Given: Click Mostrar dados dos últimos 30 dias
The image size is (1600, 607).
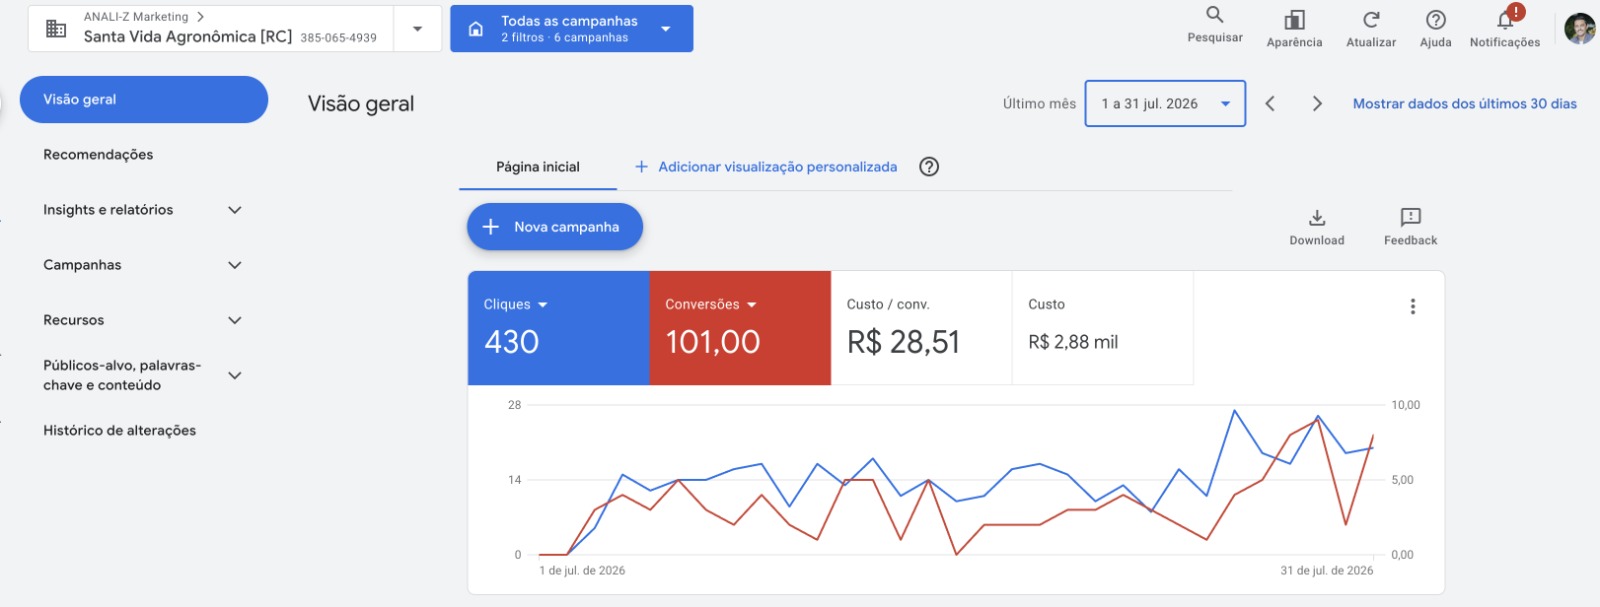Looking at the screenshot, I should point(1465,103).
